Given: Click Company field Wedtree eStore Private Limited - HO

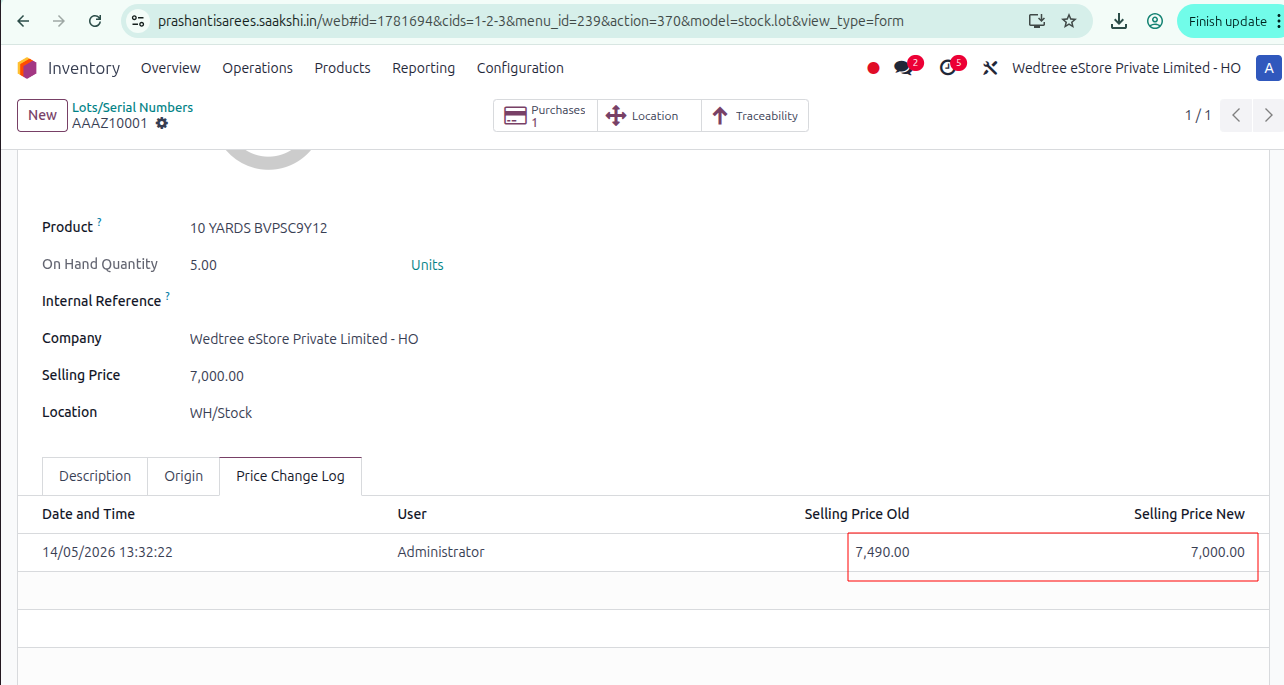Looking at the screenshot, I should [x=304, y=339].
